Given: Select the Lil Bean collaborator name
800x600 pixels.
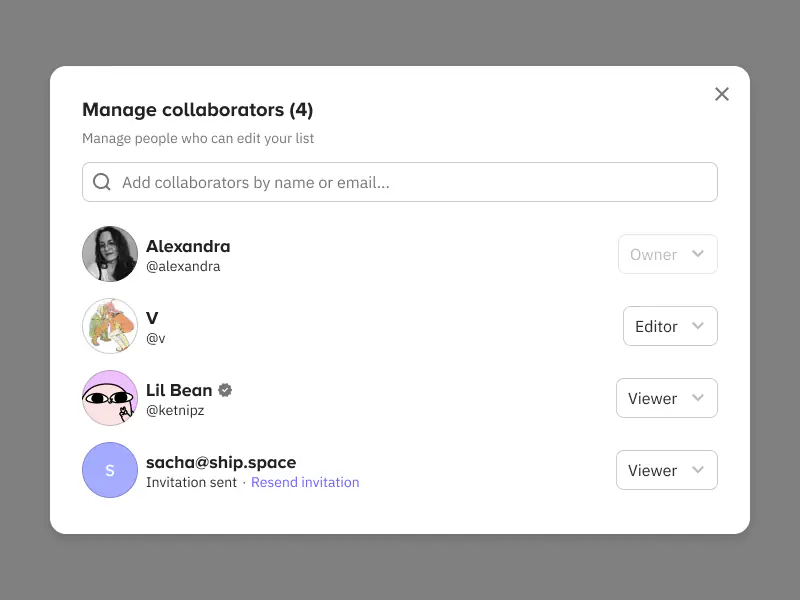Looking at the screenshot, I should pyautogui.click(x=179, y=390).
